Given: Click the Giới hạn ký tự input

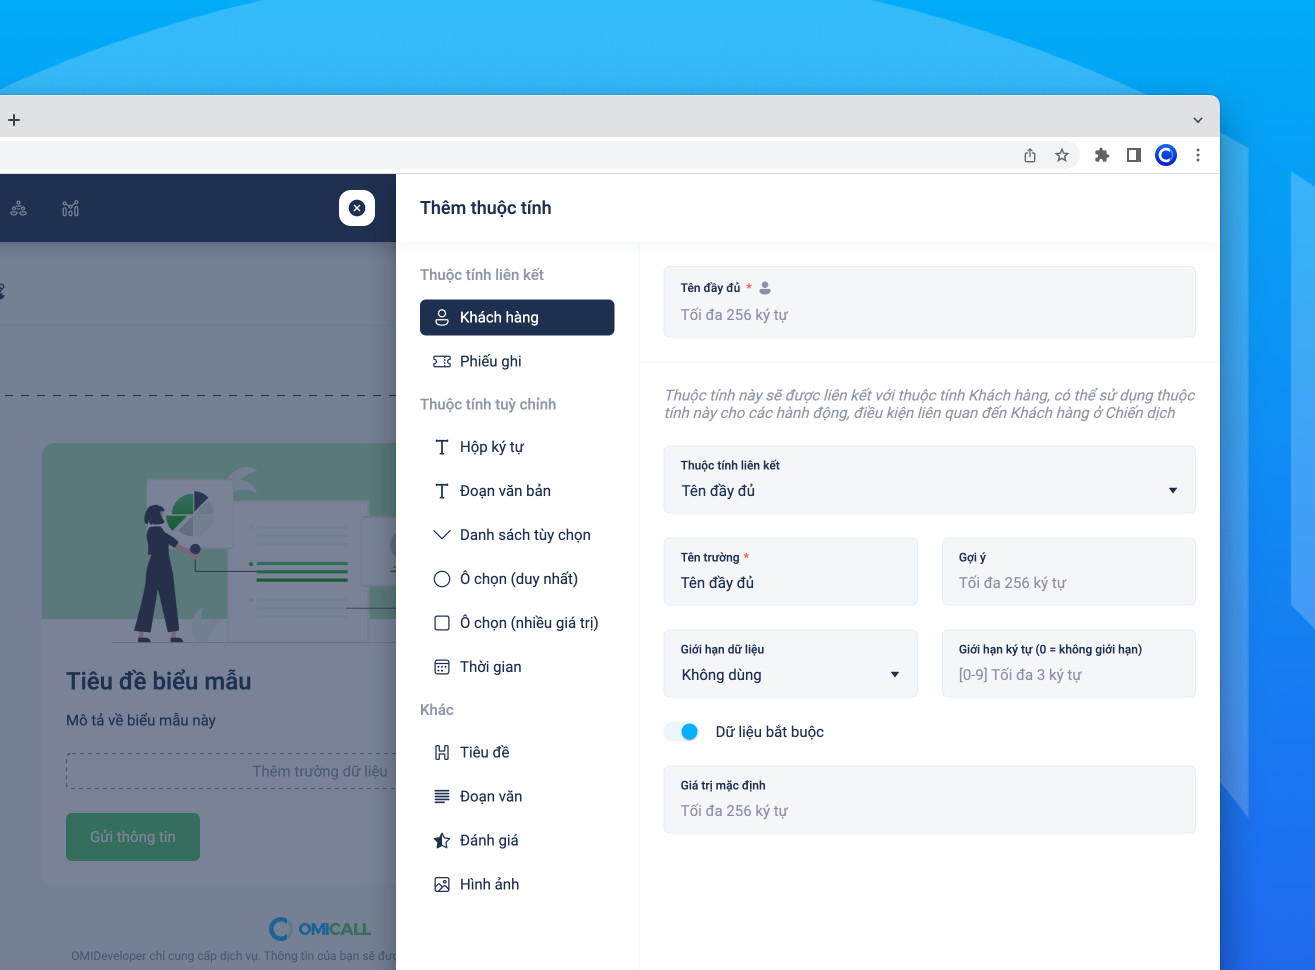Looking at the screenshot, I should (x=1069, y=664).
